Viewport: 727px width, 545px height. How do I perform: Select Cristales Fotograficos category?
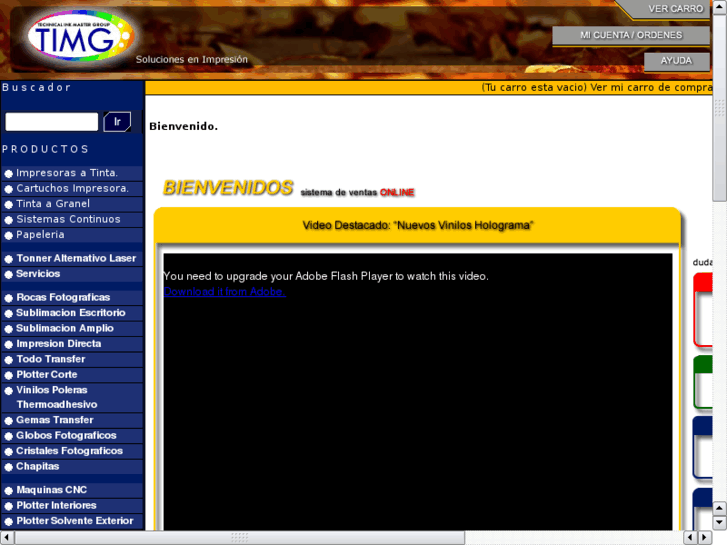click(x=70, y=451)
